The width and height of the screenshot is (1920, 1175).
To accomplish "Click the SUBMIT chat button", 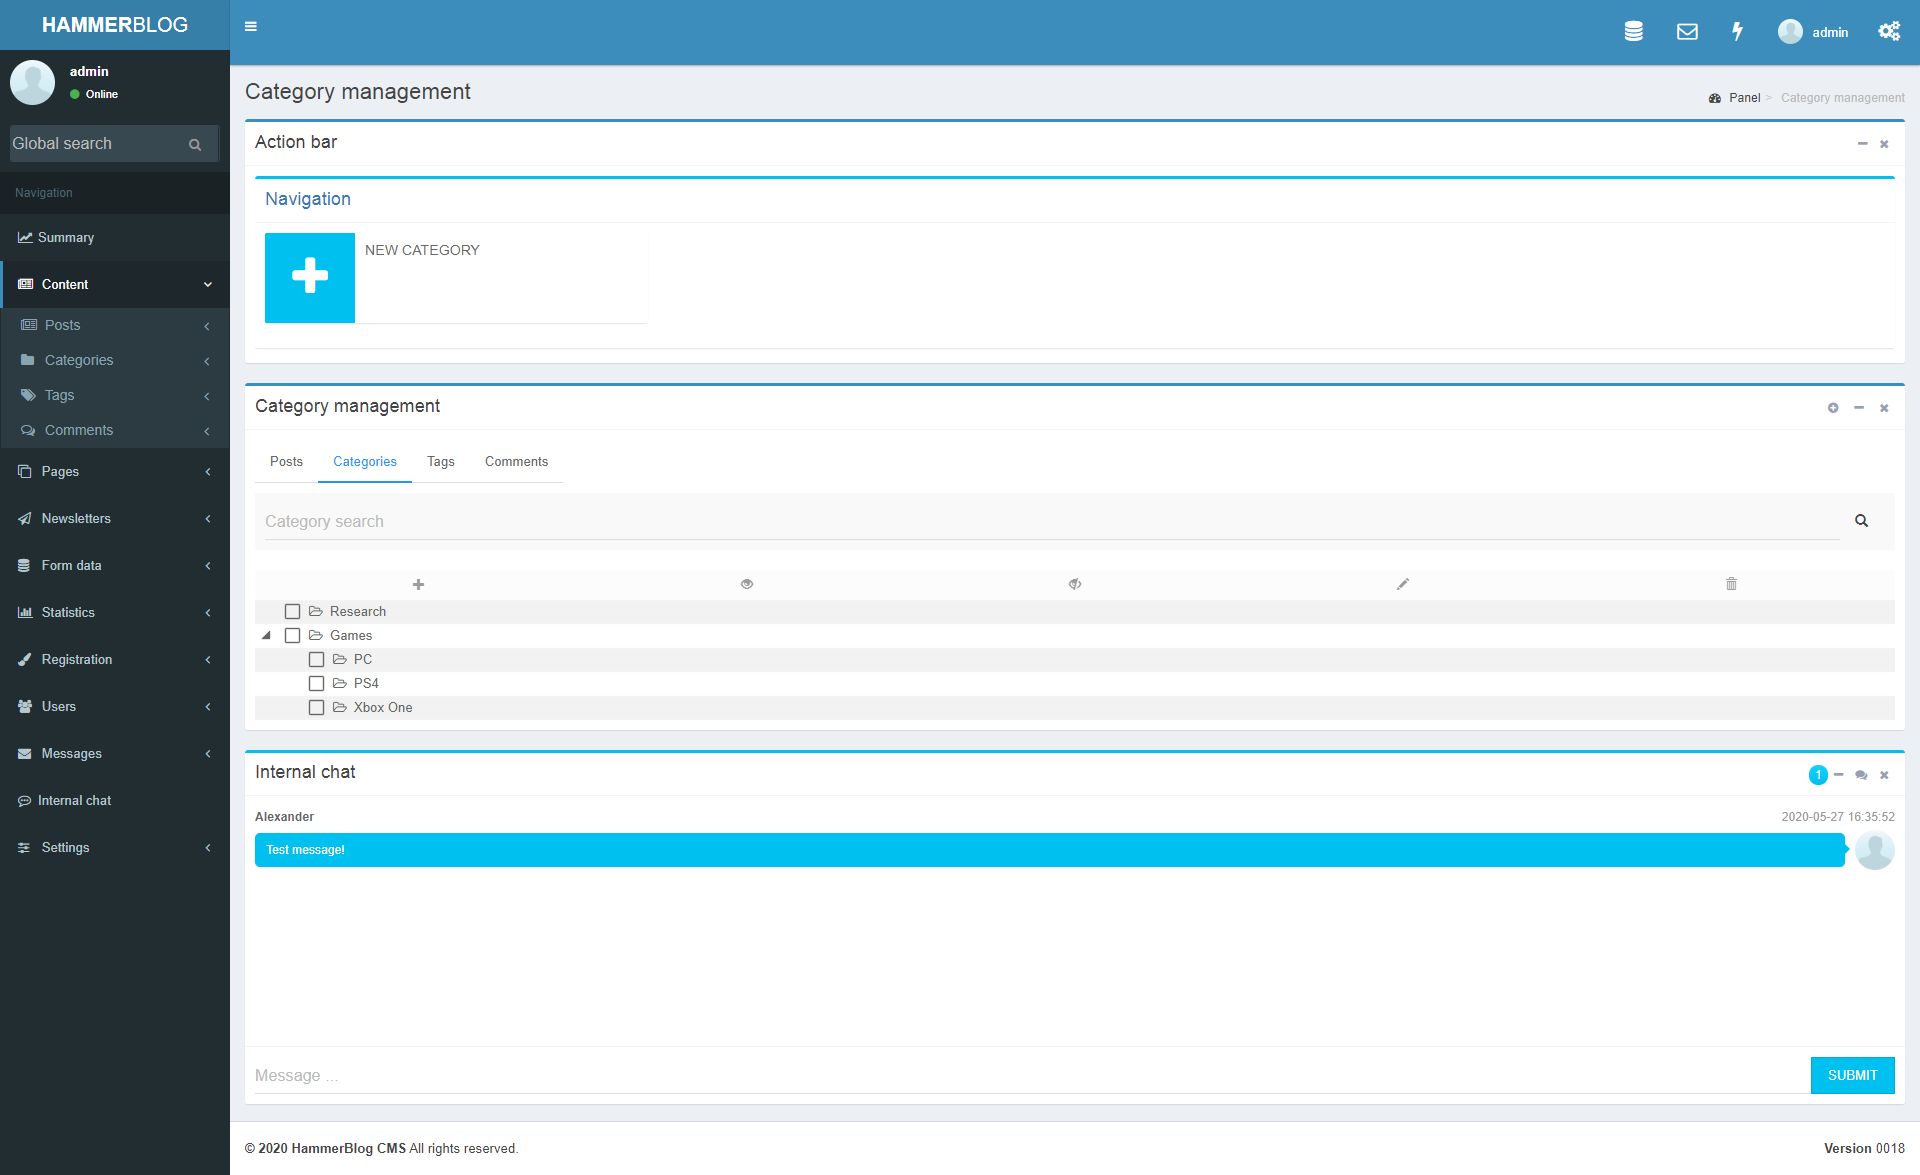I will pos(1852,1075).
